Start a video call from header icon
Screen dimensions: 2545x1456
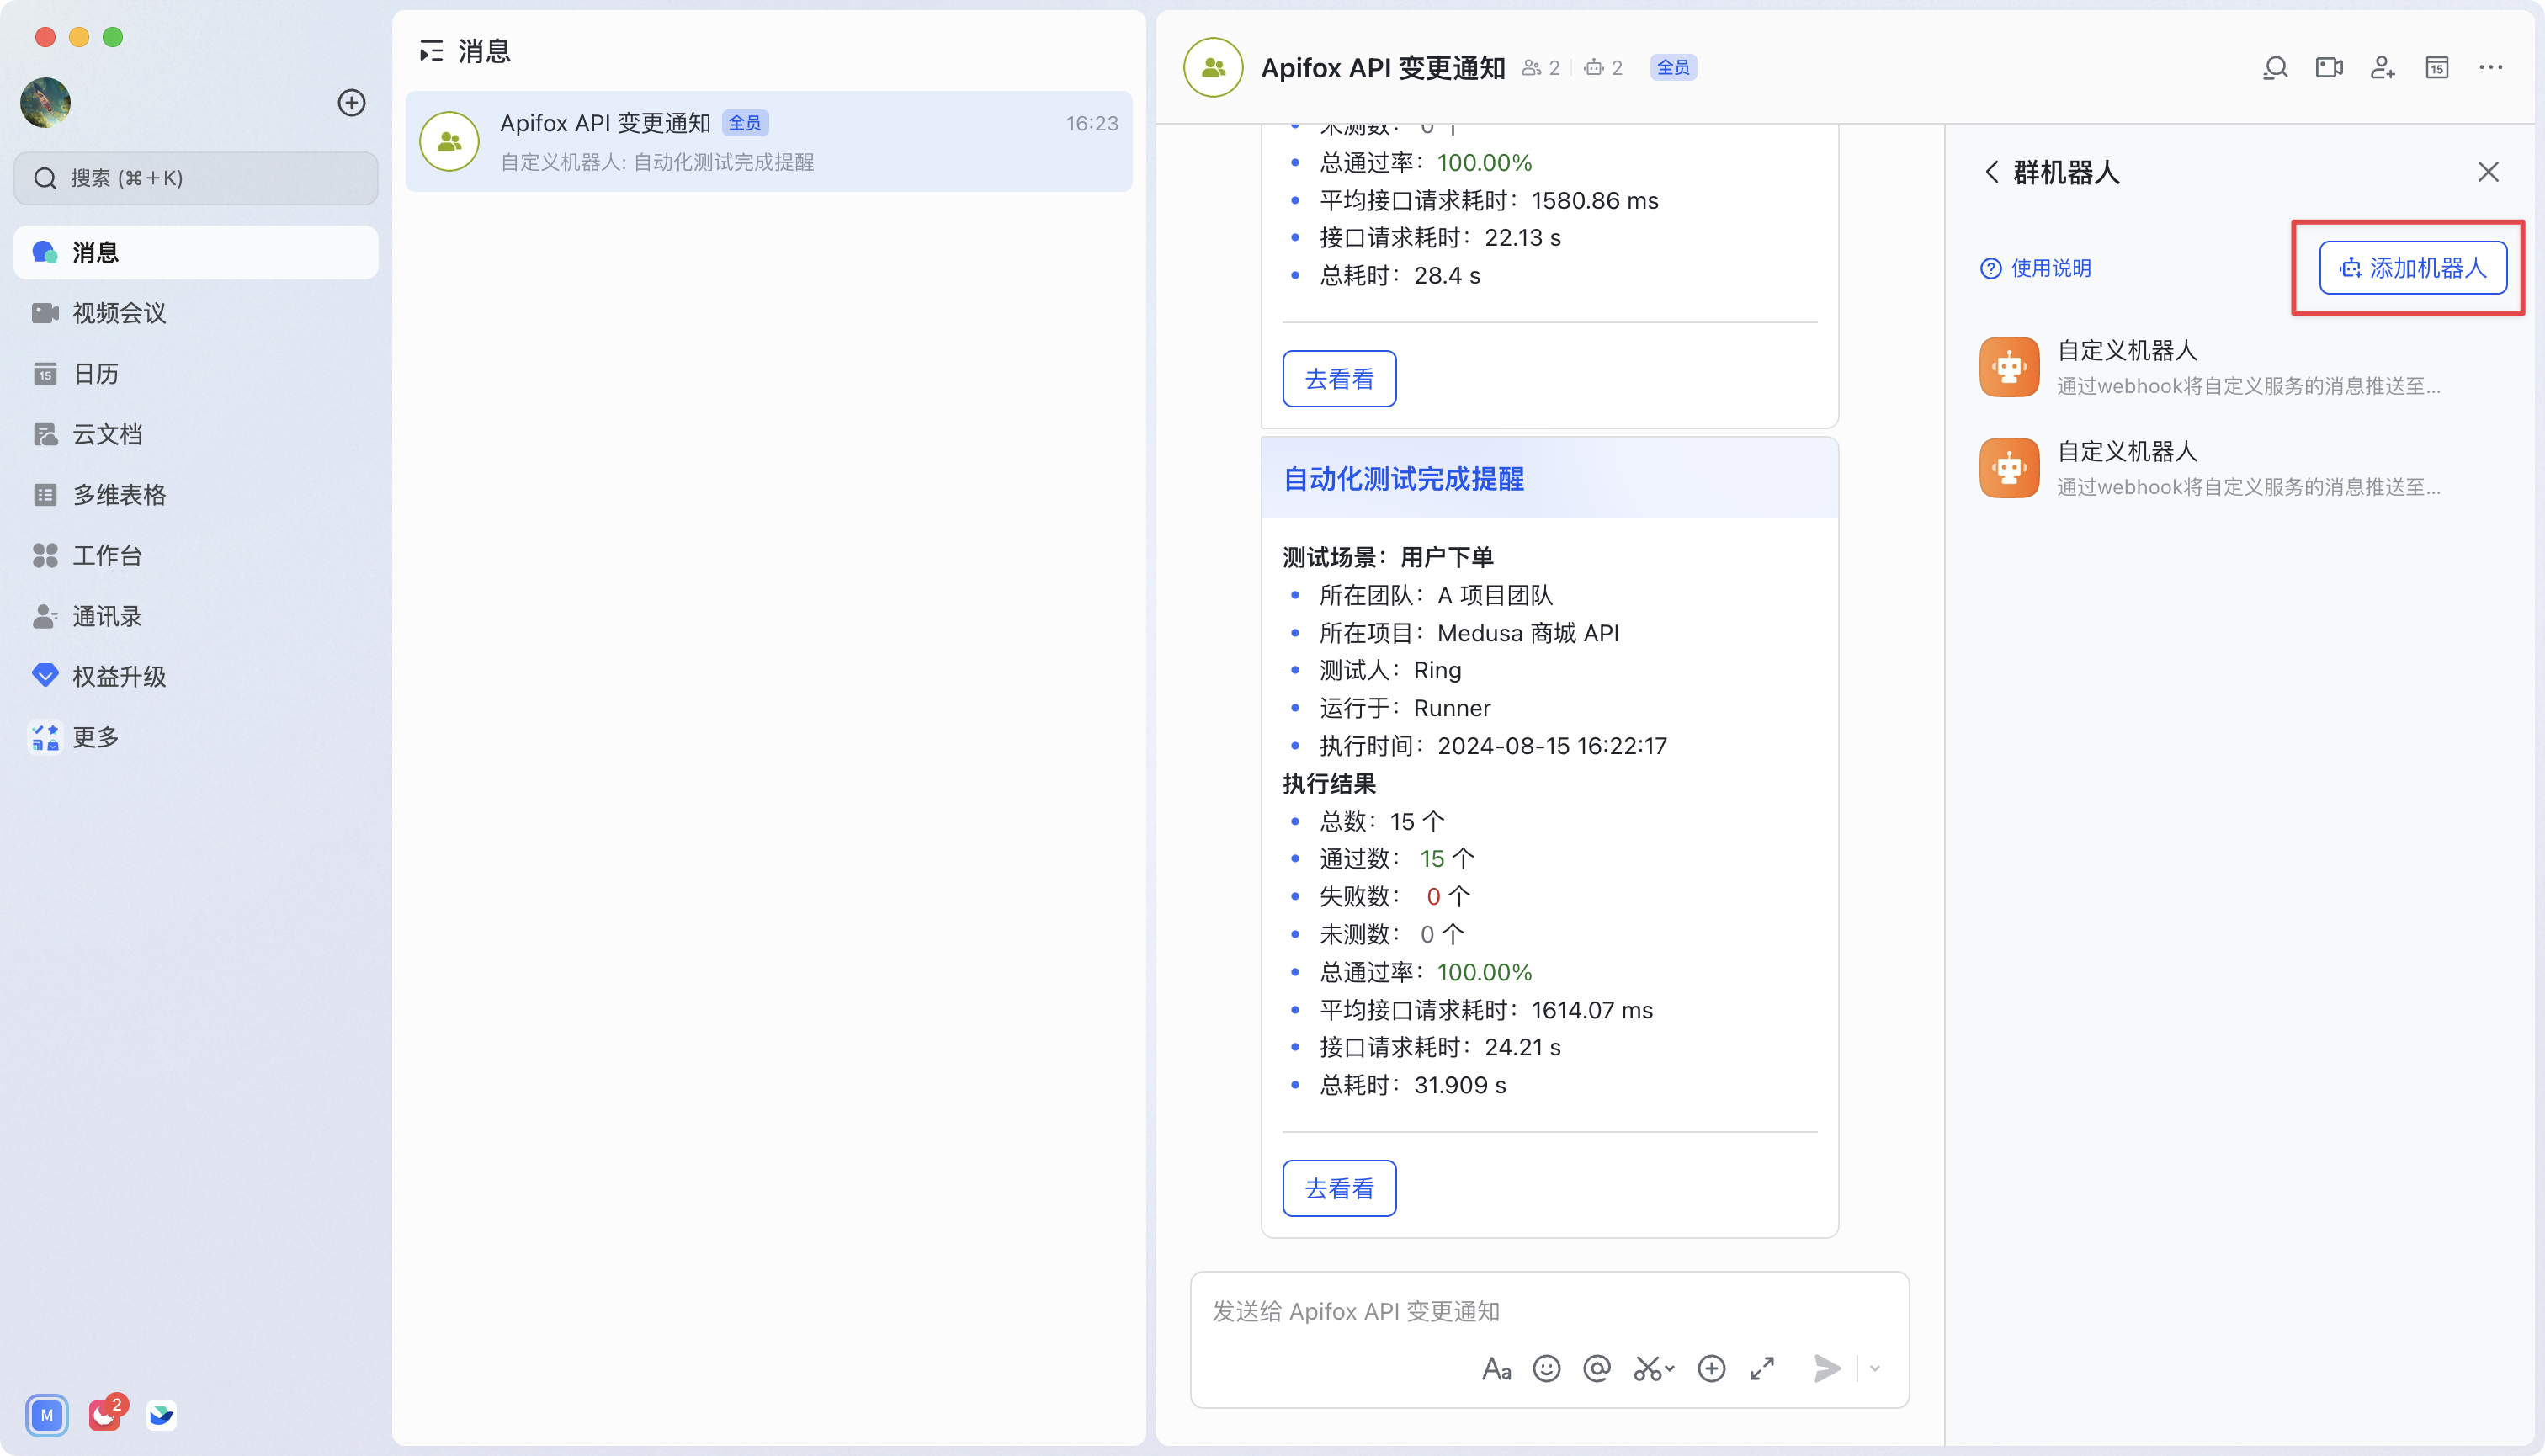pyautogui.click(x=2329, y=68)
